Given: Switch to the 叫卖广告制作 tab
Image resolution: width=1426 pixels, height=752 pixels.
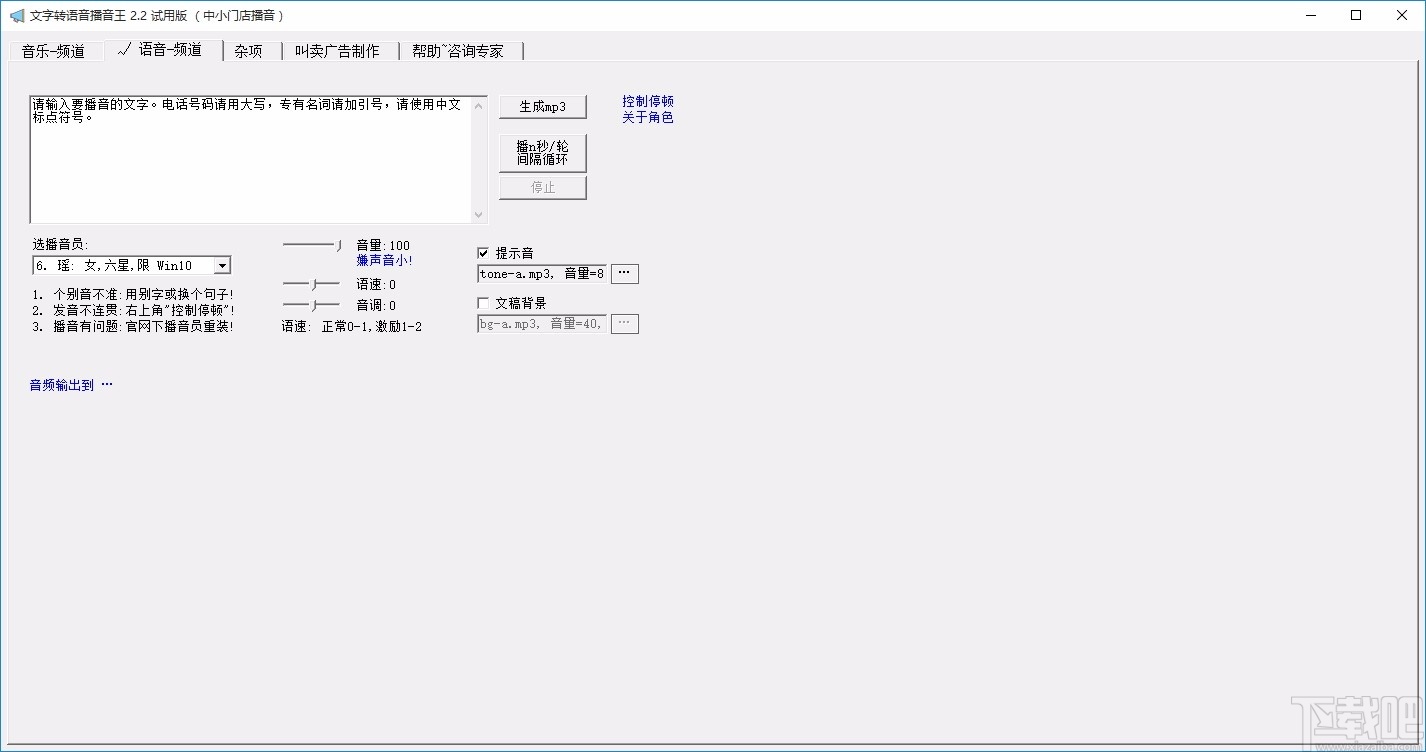Looking at the screenshot, I should 339,50.
